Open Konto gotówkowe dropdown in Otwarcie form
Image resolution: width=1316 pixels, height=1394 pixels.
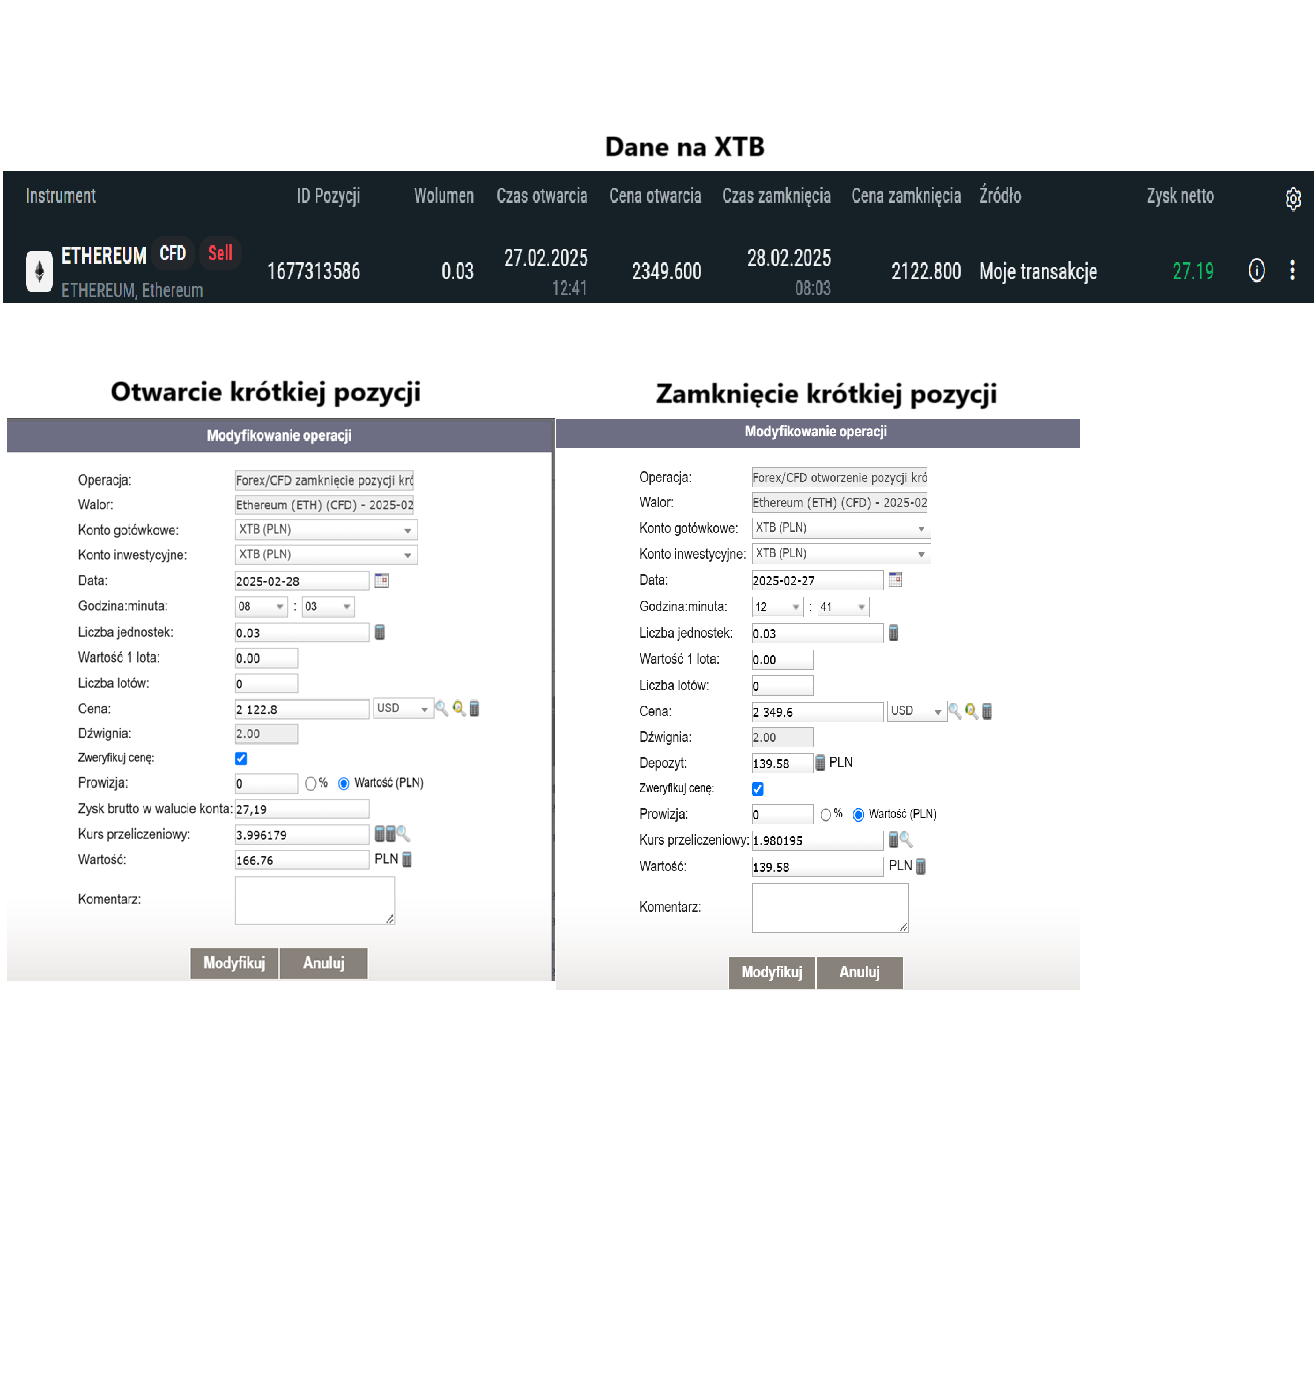326,529
